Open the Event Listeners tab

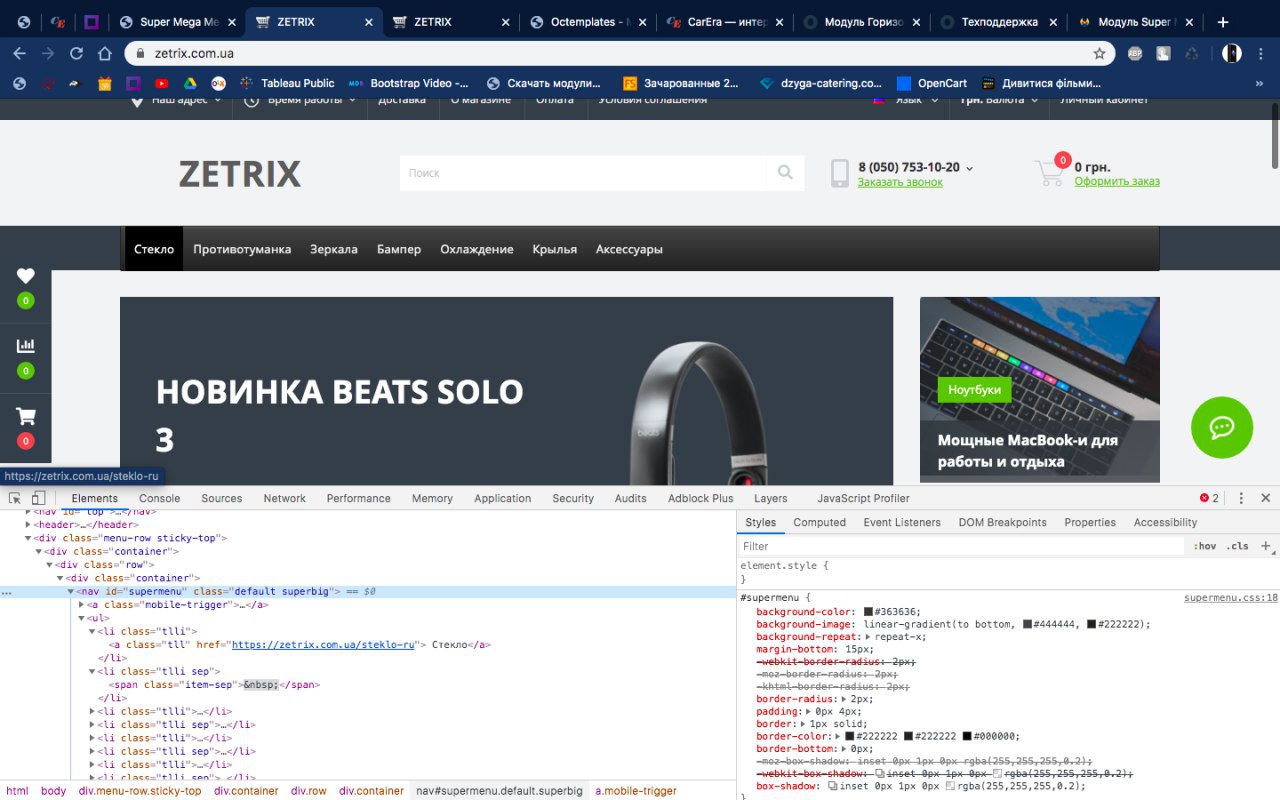(x=902, y=522)
